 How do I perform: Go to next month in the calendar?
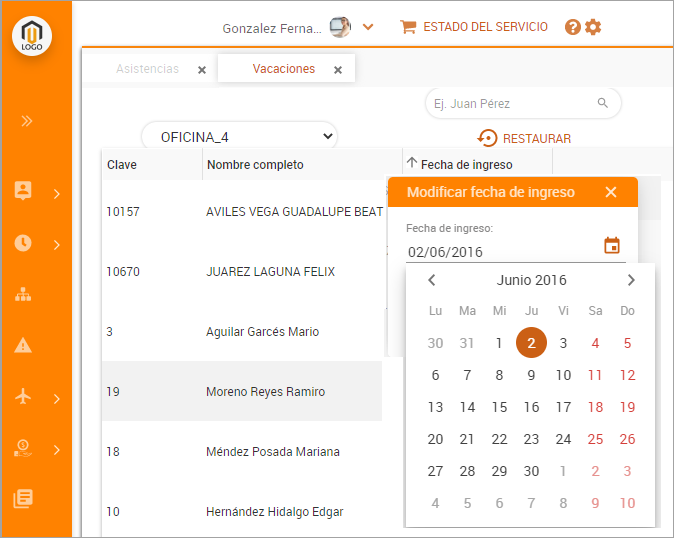click(x=631, y=280)
